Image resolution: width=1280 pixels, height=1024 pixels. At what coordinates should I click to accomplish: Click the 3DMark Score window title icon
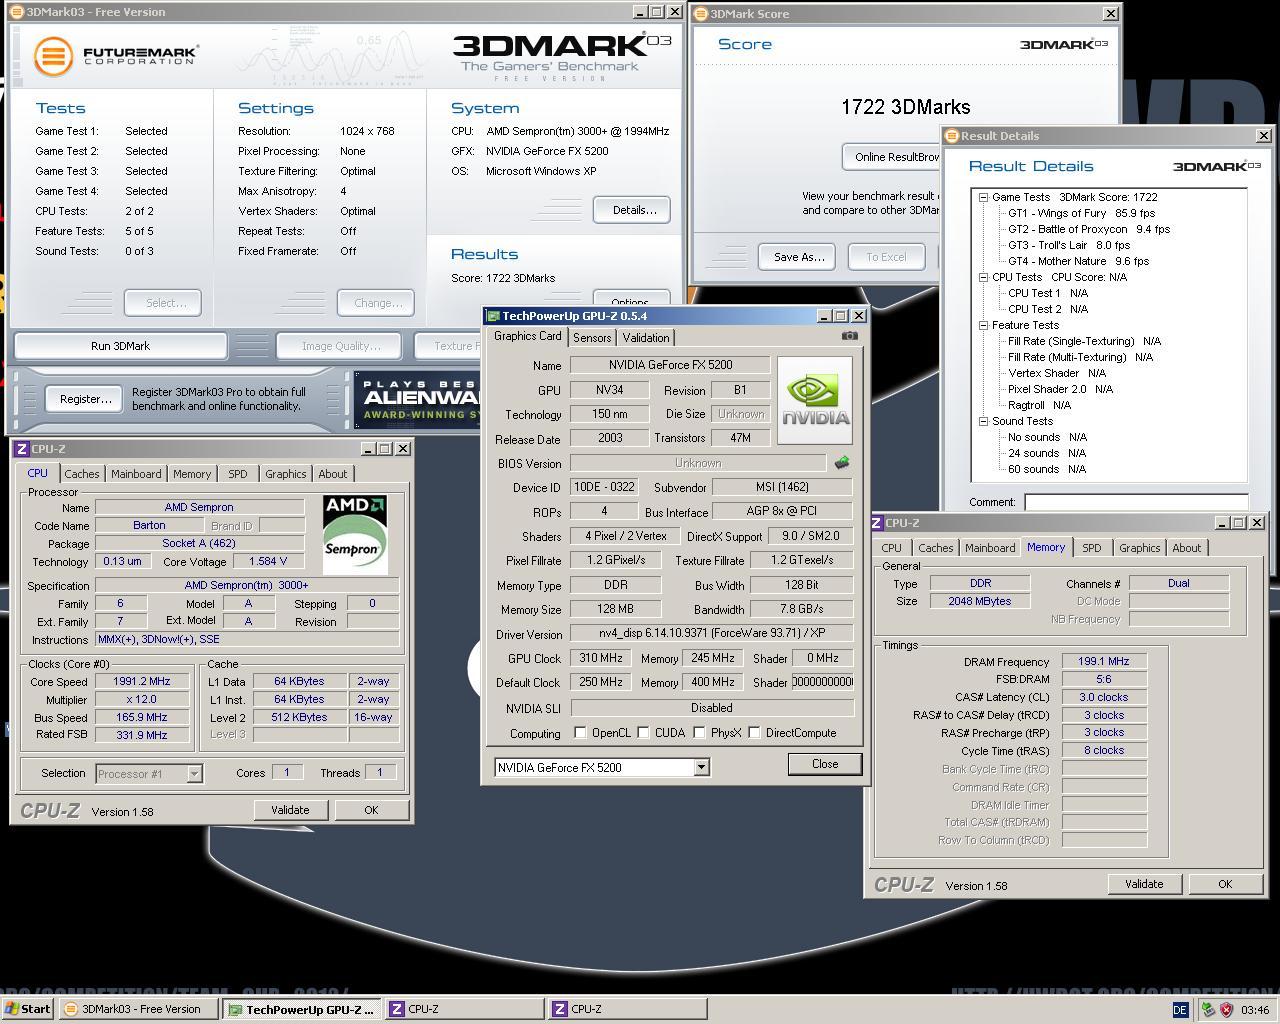[701, 14]
